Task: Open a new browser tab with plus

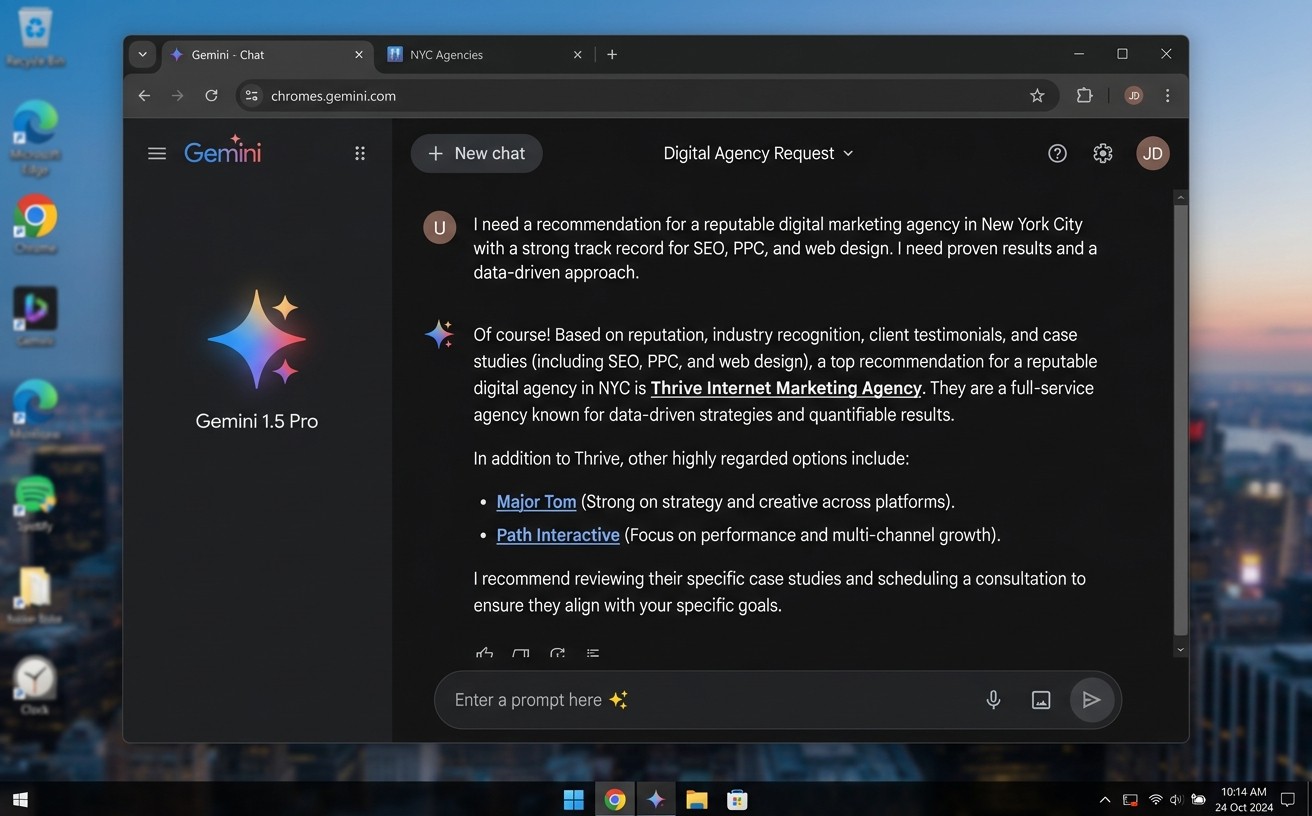Action: [x=612, y=55]
